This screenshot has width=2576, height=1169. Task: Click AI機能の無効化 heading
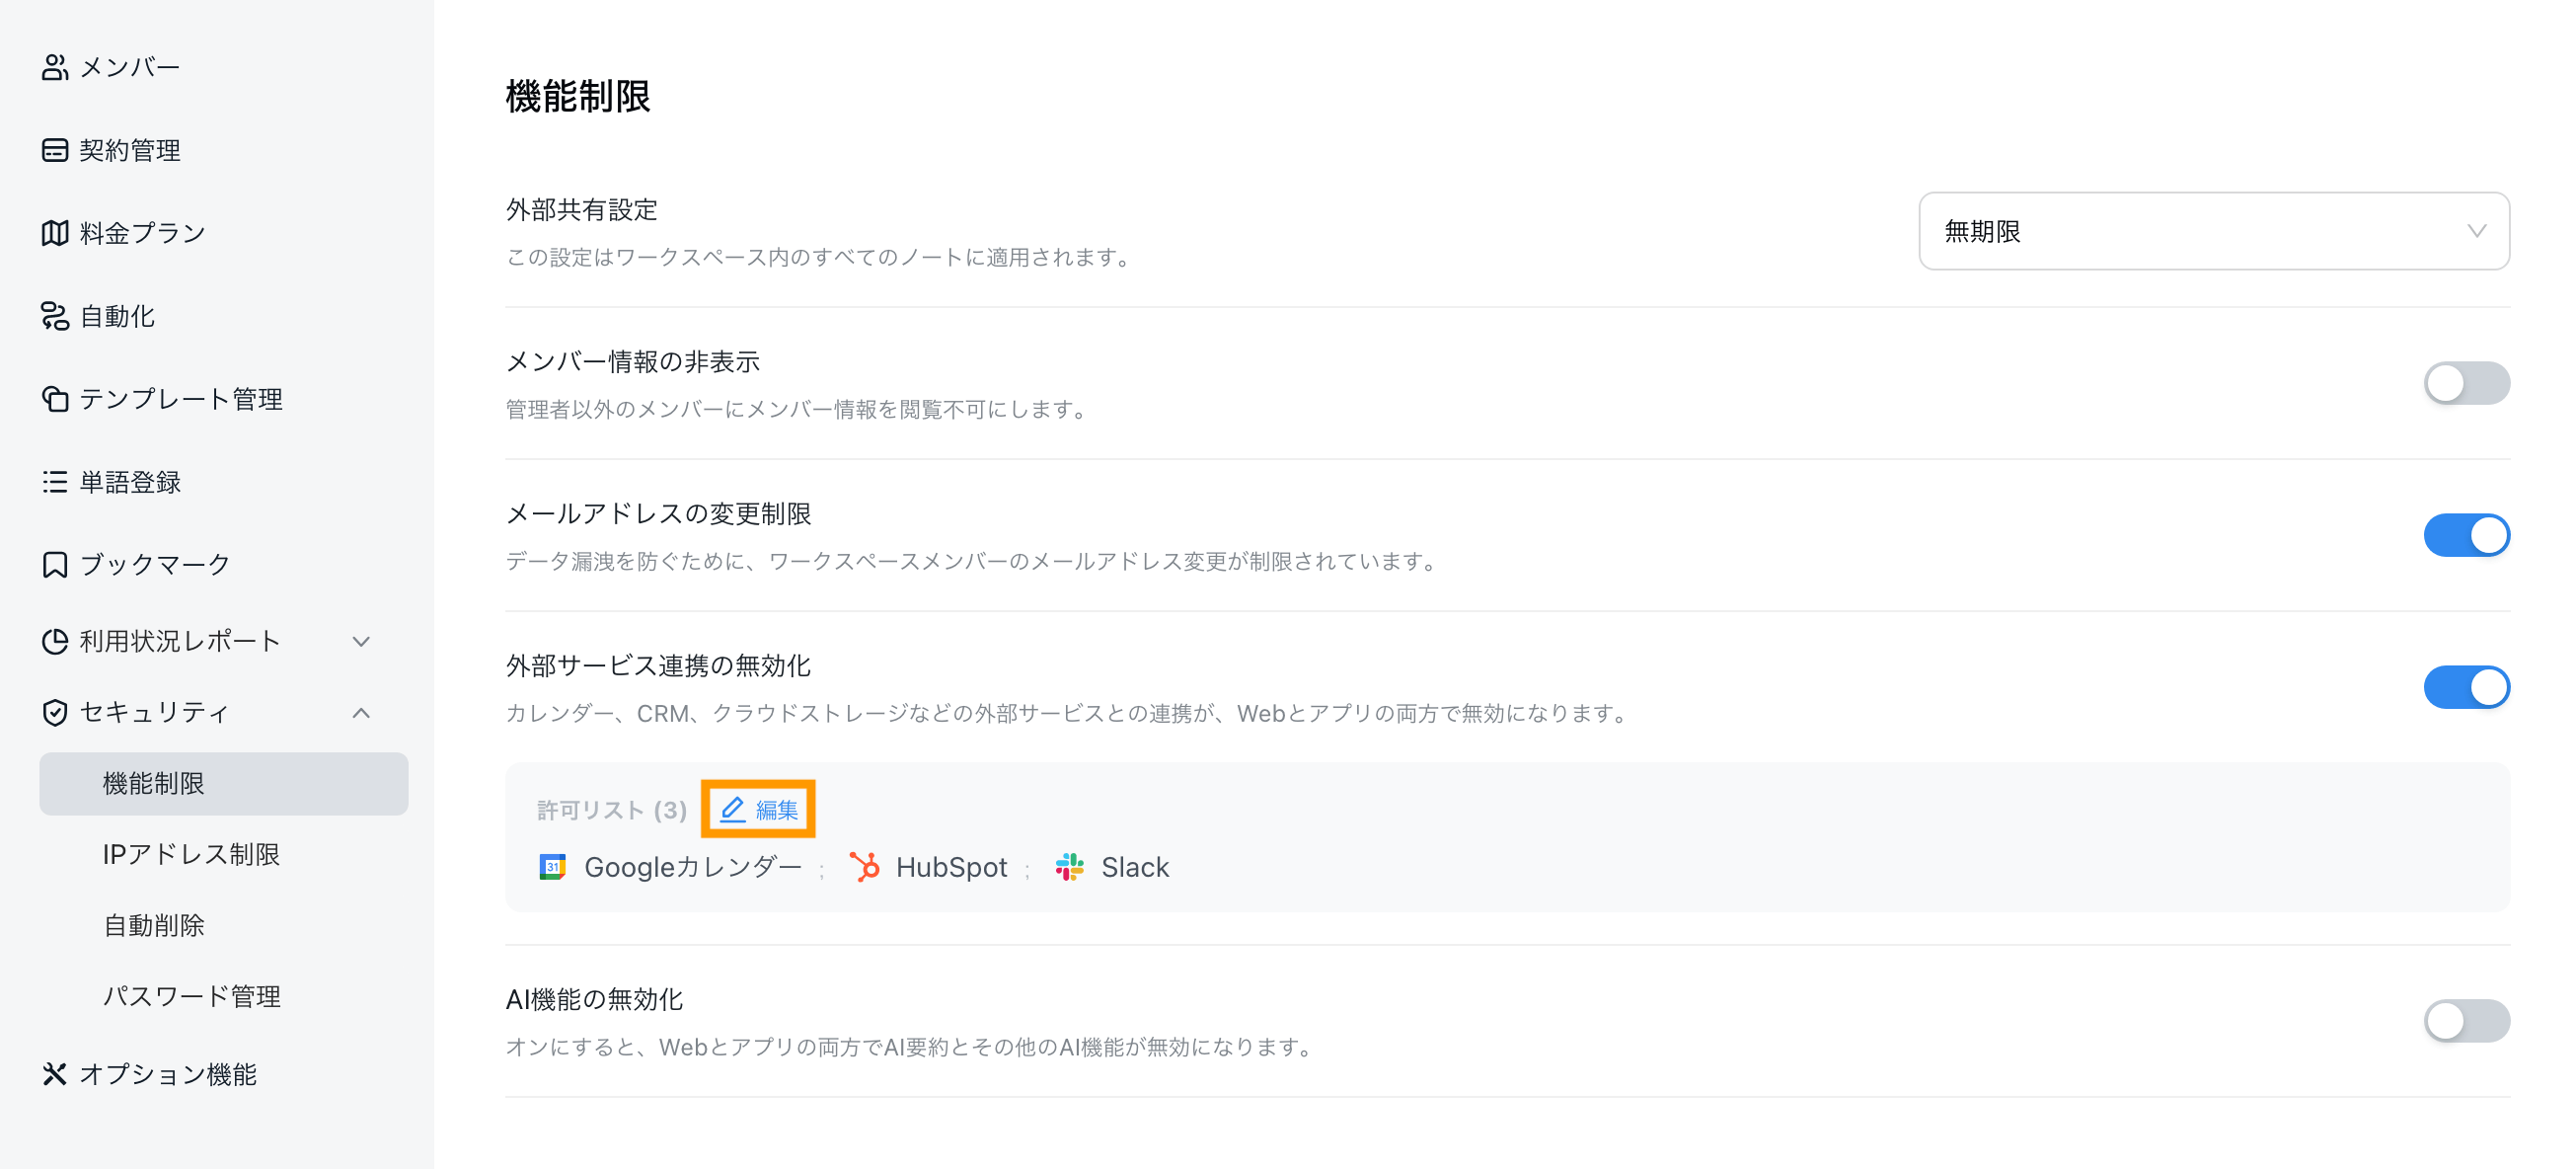coord(594,999)
